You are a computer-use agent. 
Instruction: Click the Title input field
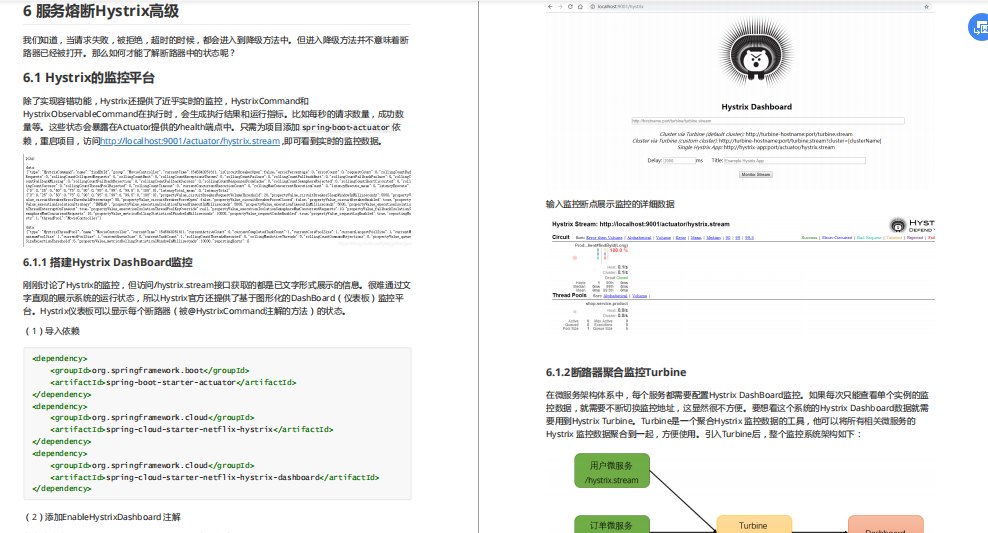coord(794,161)
